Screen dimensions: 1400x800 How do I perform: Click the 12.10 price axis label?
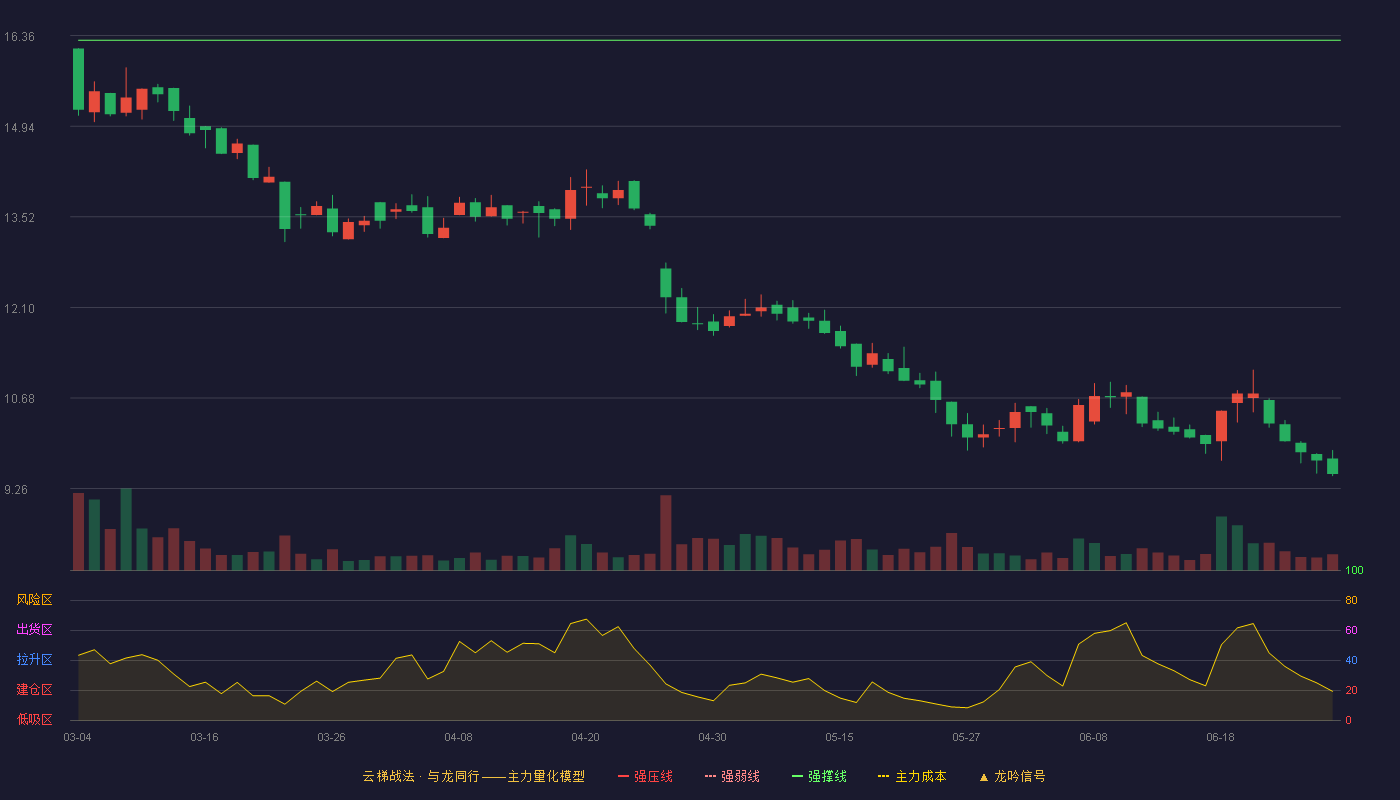(x=19, y=308)
